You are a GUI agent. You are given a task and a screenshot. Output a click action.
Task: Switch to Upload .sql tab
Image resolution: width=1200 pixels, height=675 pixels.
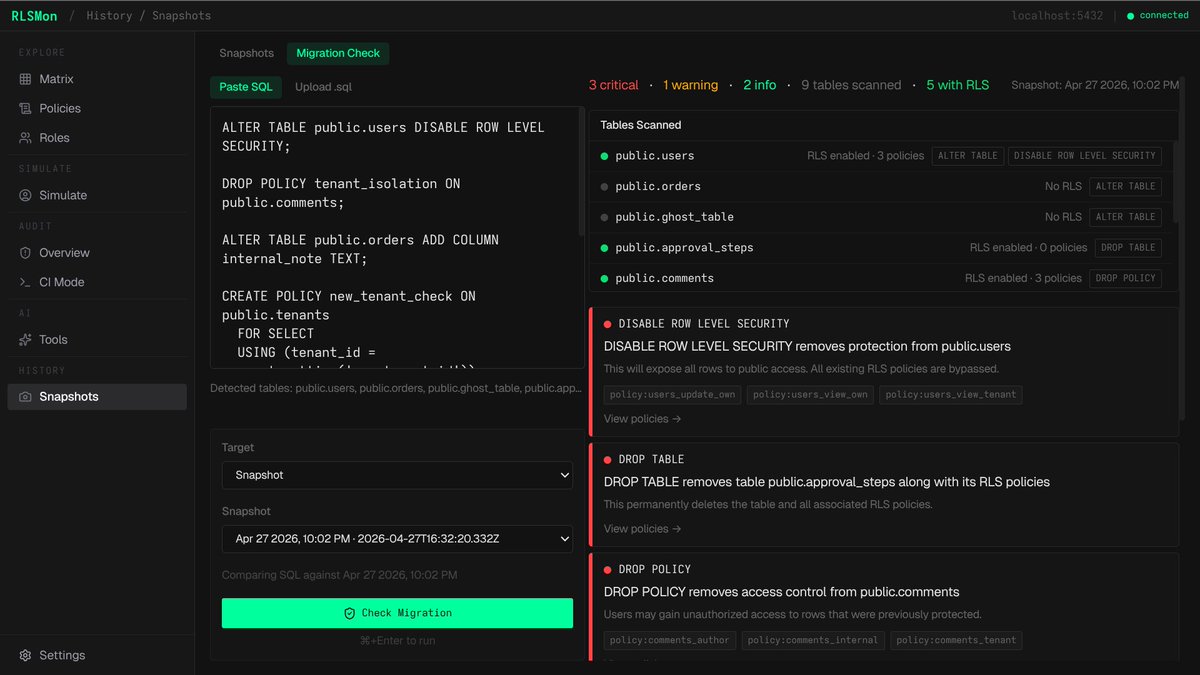click(323, 87)
